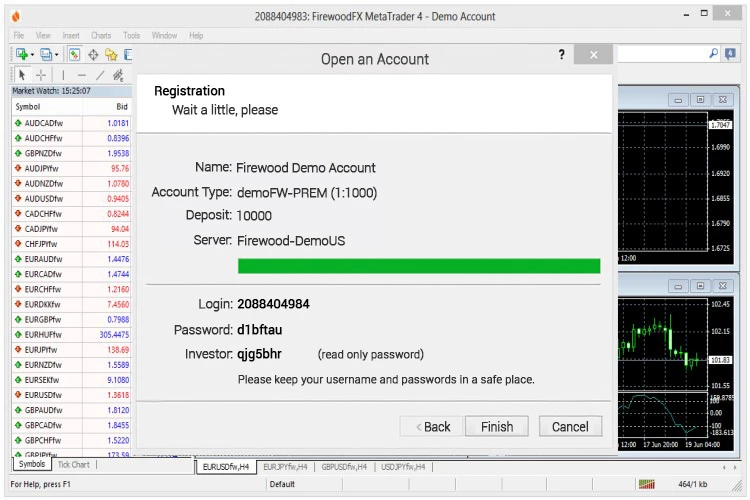The image size is (750, 500).
Task: Open the View menu
Action: click(x=43, y=35)
